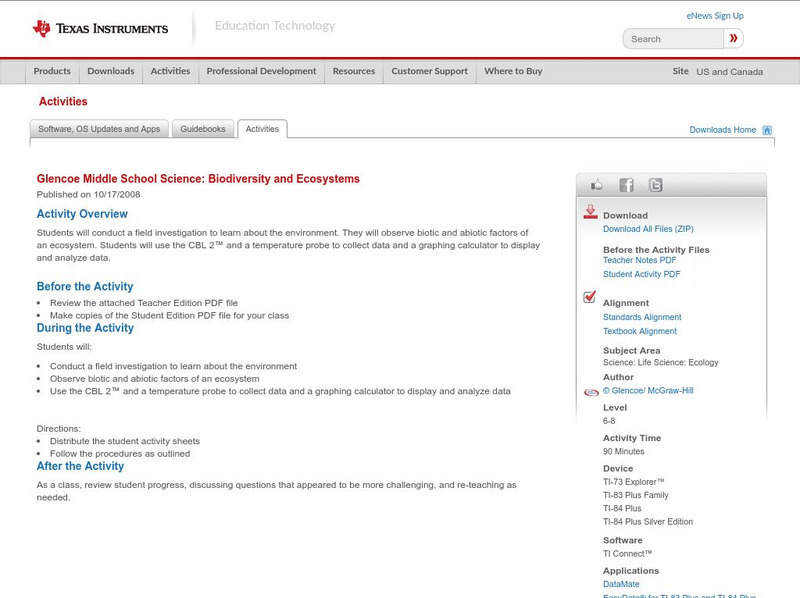Open the DataMate application link
The height and width of the screenshot is (598, 800).
[621, 584]
